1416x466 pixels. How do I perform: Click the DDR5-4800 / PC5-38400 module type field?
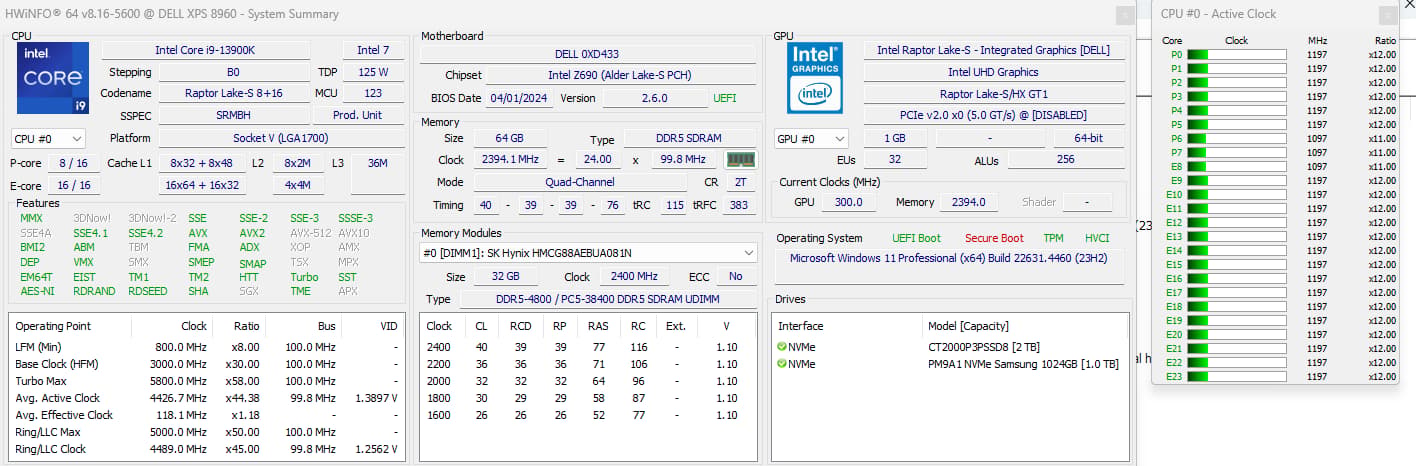pos(608,299)
